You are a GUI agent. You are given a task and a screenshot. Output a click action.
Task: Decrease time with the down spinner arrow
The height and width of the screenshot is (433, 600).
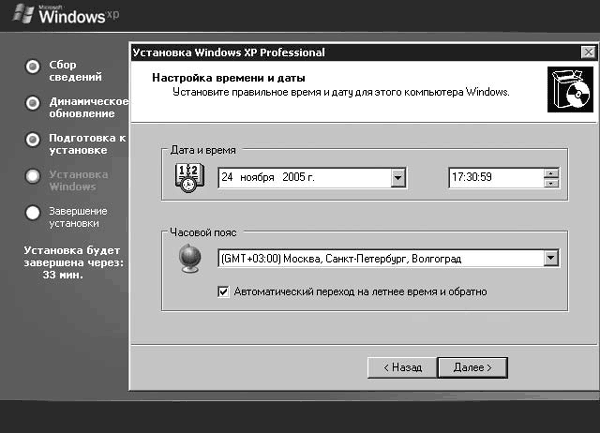tap(551, 183)
